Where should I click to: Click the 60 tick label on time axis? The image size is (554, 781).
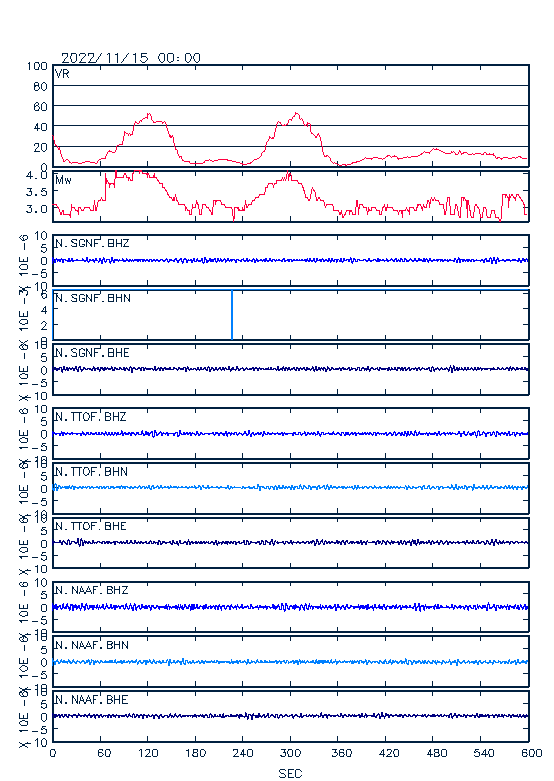click(104, 753)
